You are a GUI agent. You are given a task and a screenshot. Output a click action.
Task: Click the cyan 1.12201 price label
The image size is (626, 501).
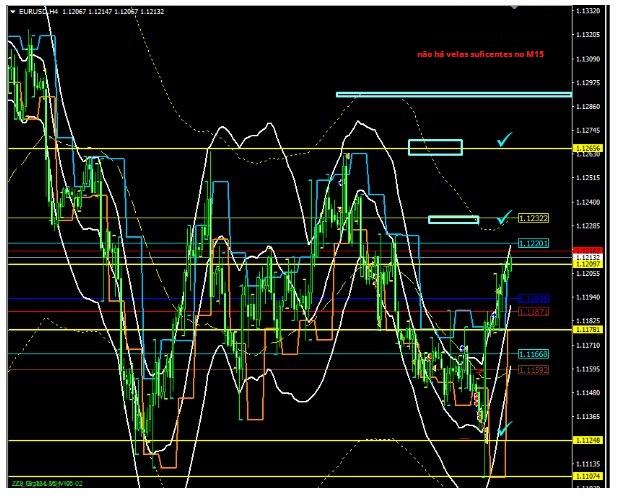pos(533,243)
